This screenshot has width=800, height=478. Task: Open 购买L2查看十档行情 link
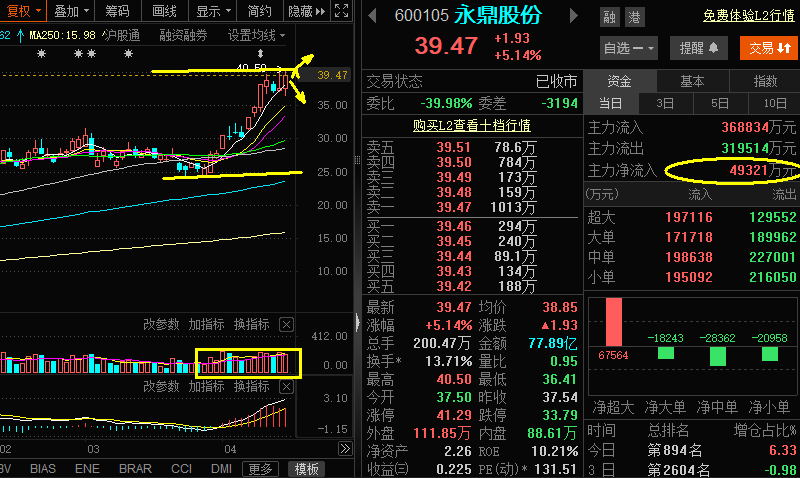pos(472,125)
